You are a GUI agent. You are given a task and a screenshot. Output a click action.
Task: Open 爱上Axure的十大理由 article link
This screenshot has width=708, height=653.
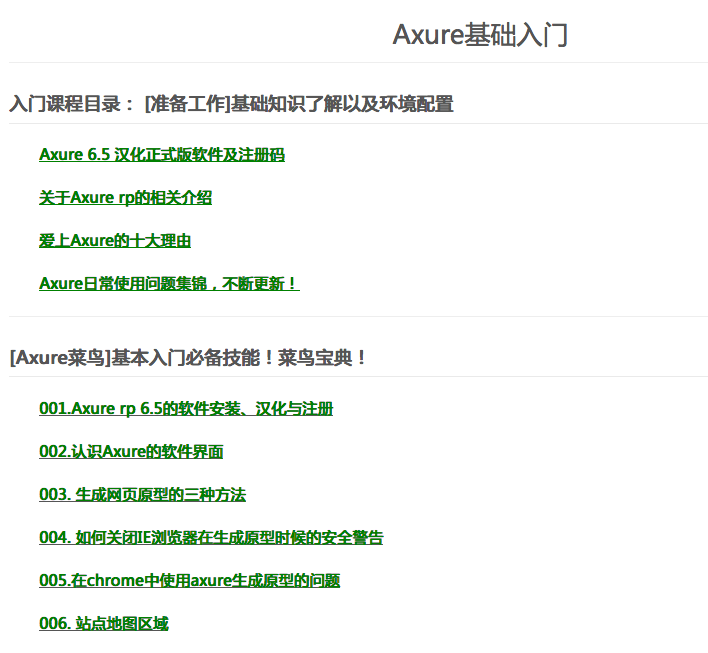[115, 241]
